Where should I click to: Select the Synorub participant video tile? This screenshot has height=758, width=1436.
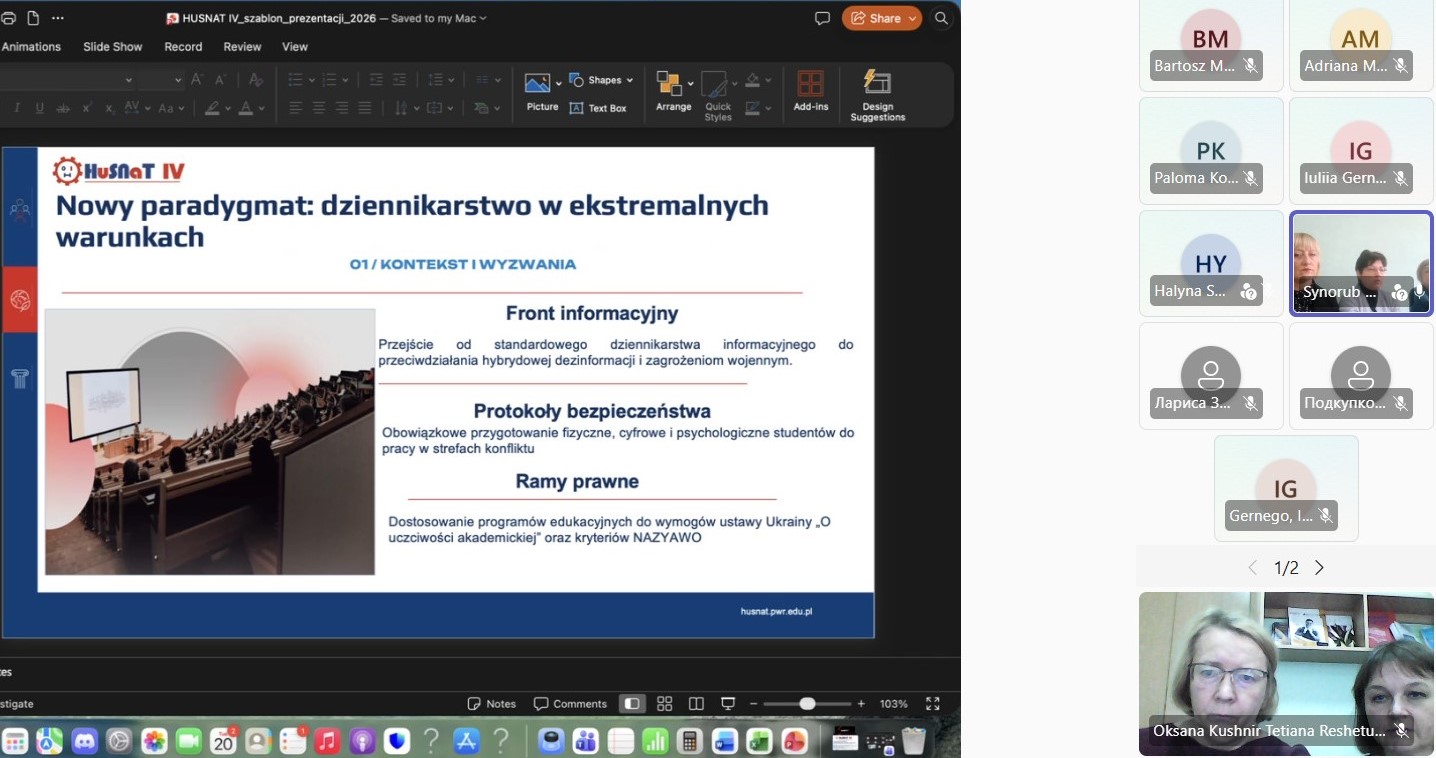click(1361, 263)
